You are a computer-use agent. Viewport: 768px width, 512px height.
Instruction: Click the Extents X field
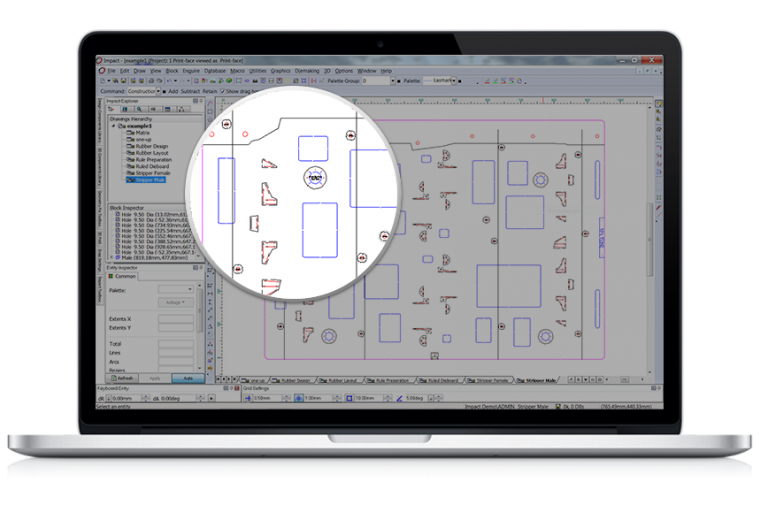click(x=176, y=319)
